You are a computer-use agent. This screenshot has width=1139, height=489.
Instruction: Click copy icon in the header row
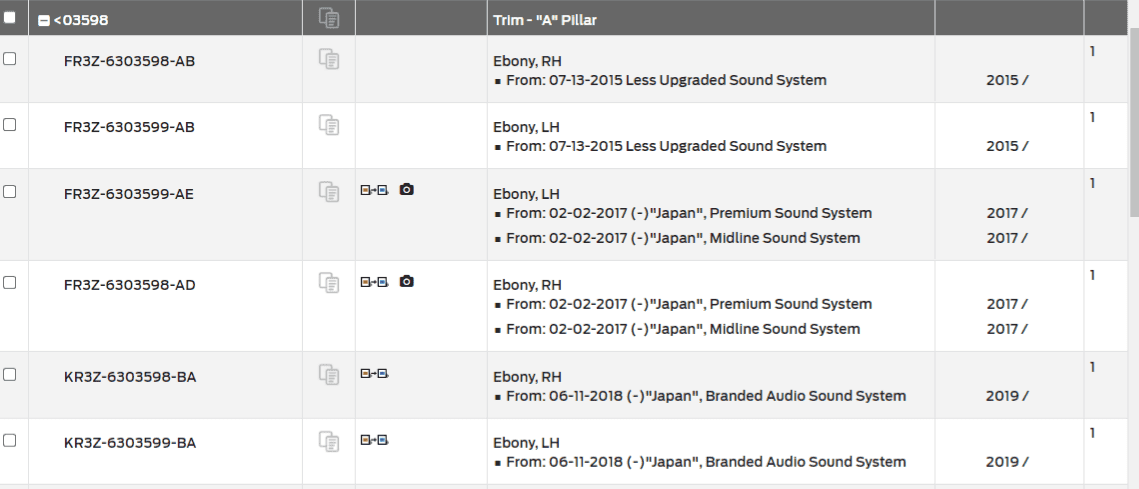point(329,17)
